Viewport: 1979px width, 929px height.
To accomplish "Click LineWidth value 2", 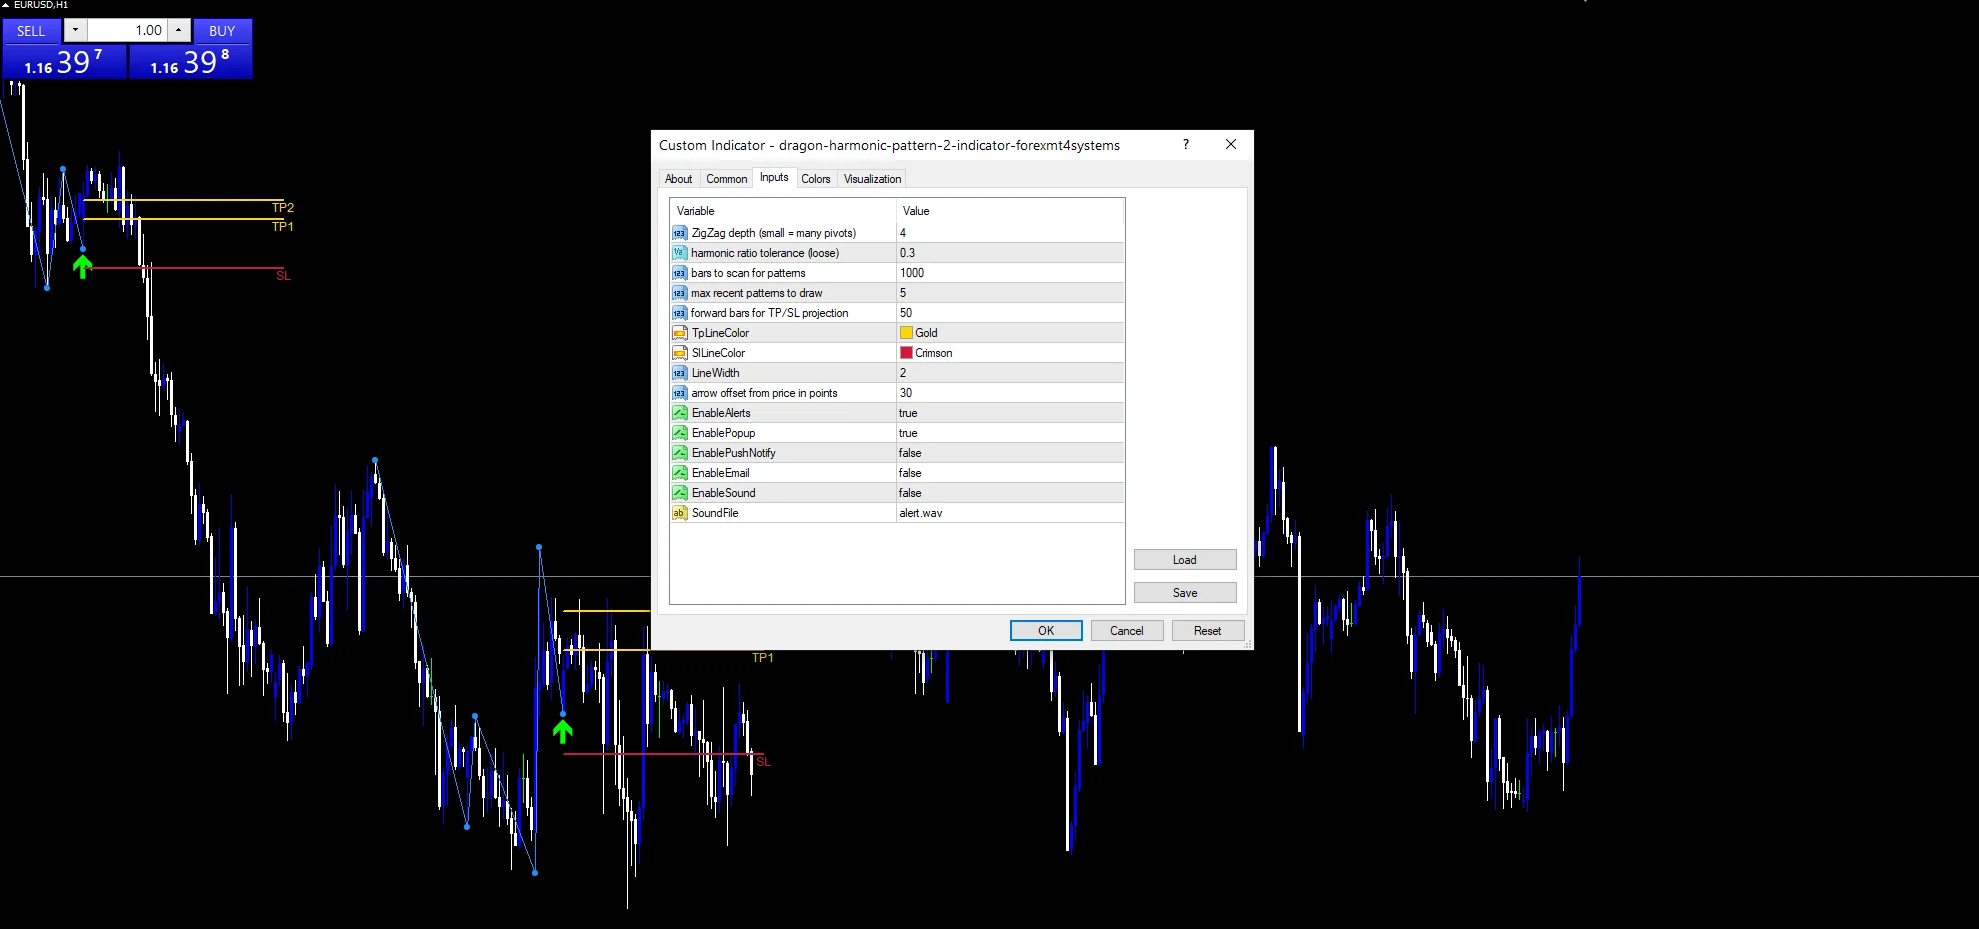I will click(1010, 373).
